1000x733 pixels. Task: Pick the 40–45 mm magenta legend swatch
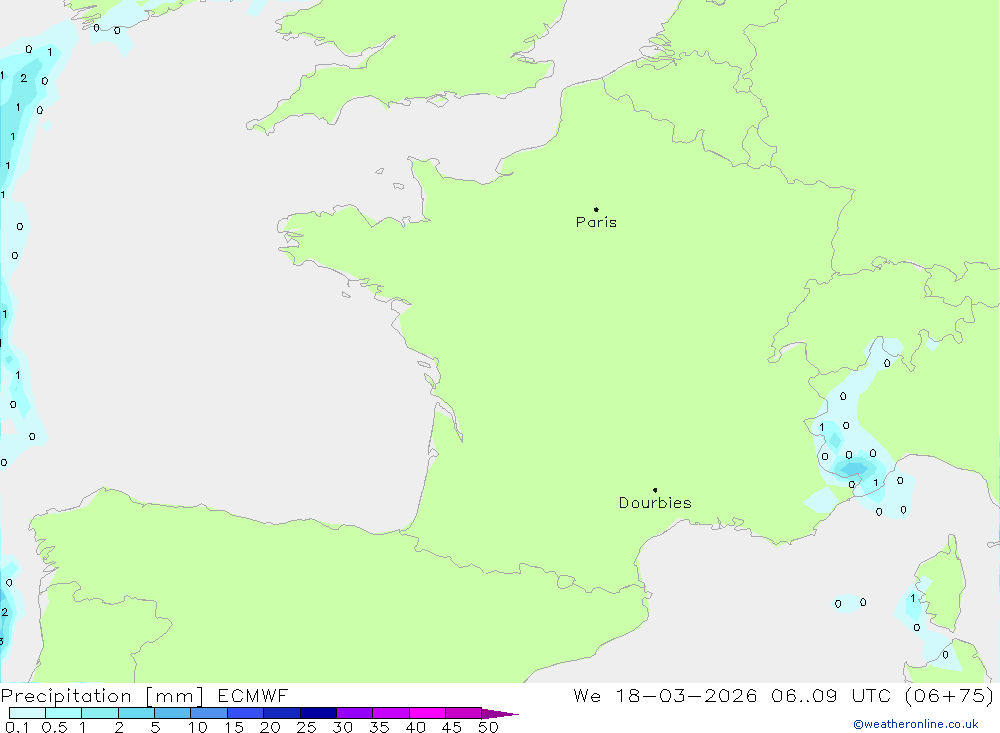pyautogui.click(x=427, y=713)
